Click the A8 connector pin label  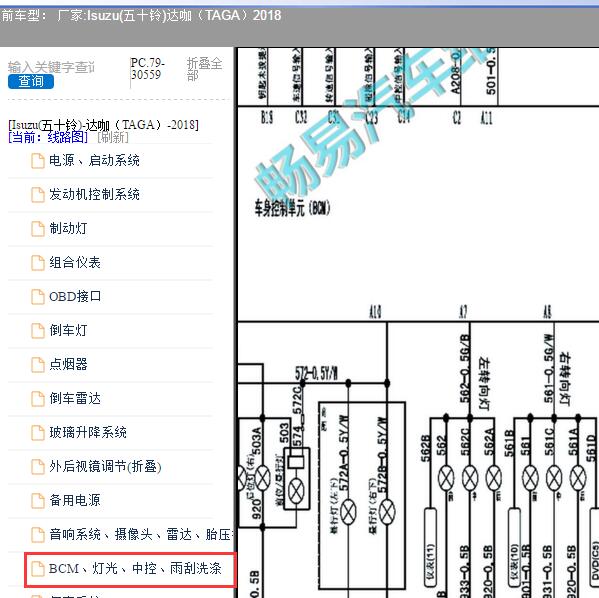pos(547,312)
